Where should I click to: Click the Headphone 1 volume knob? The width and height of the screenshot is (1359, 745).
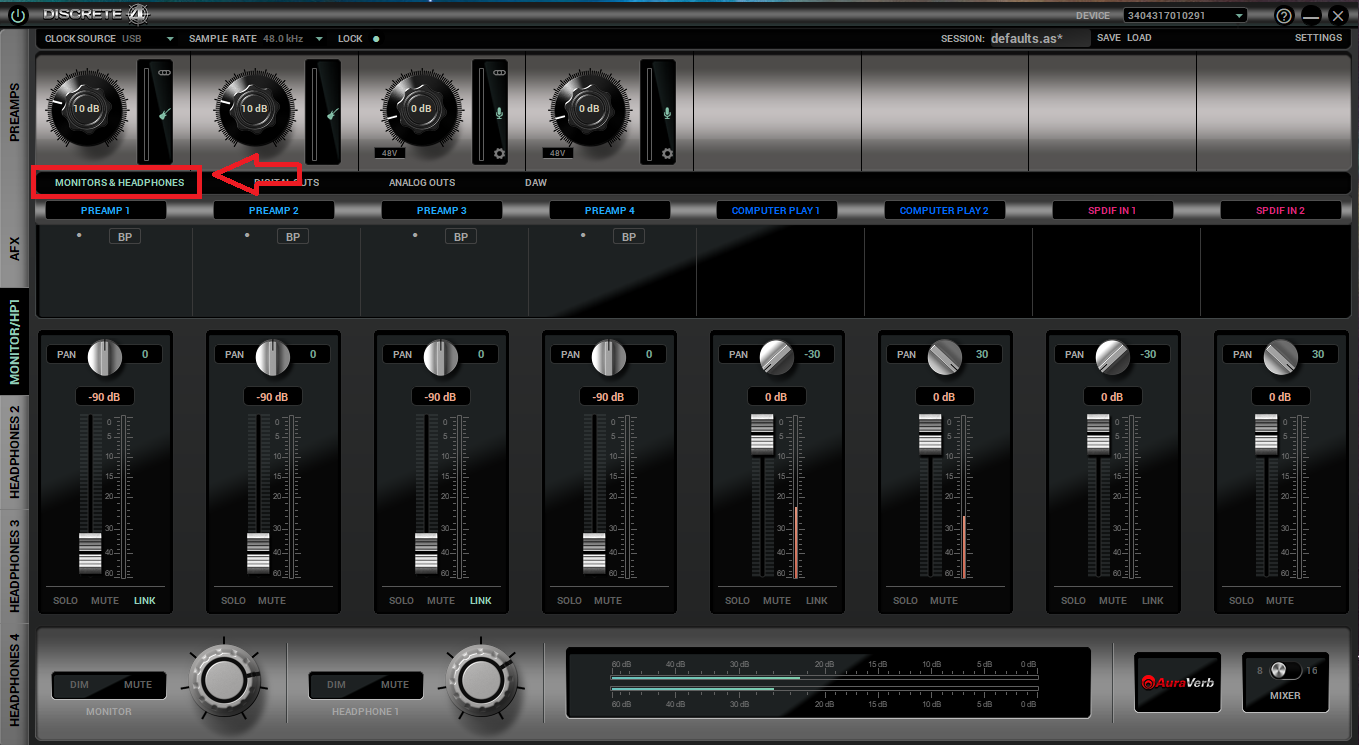pos(481,681)
